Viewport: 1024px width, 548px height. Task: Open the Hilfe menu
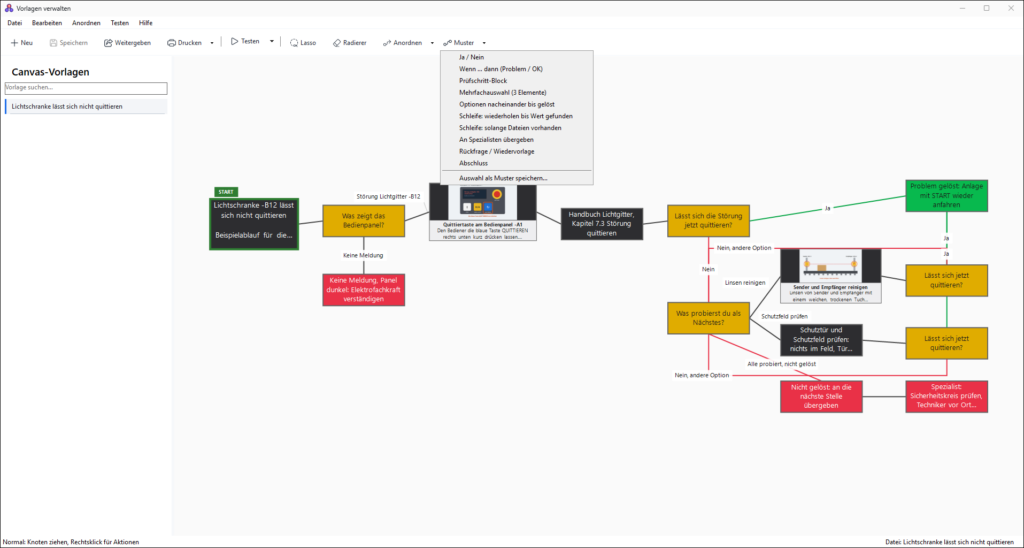146,23
